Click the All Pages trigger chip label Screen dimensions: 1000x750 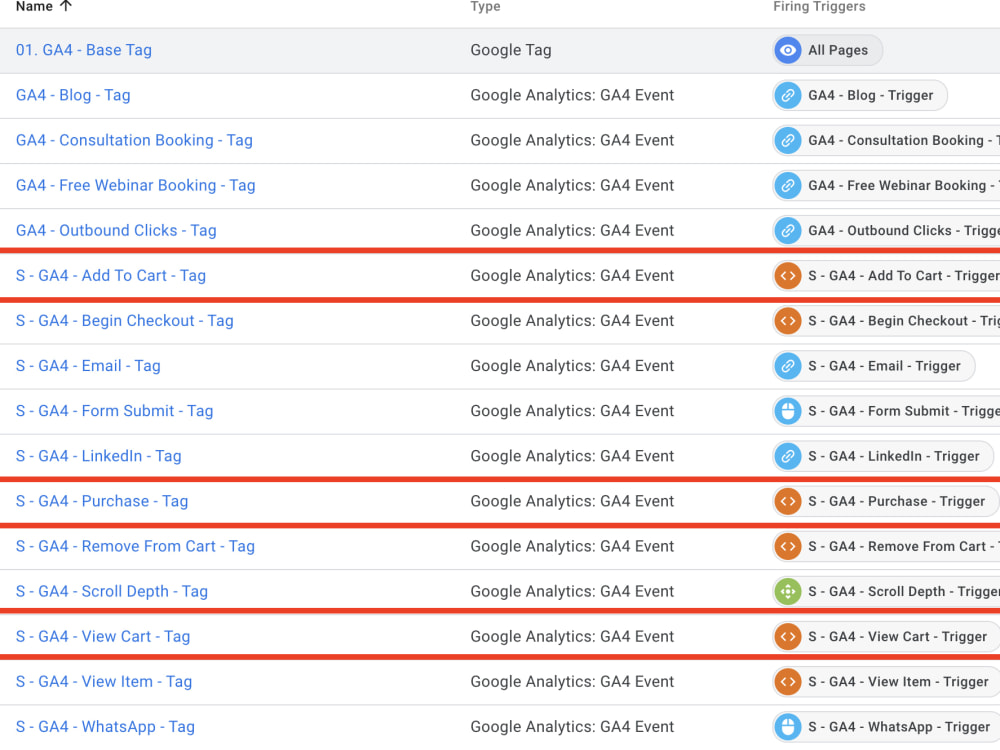[838, 50]
